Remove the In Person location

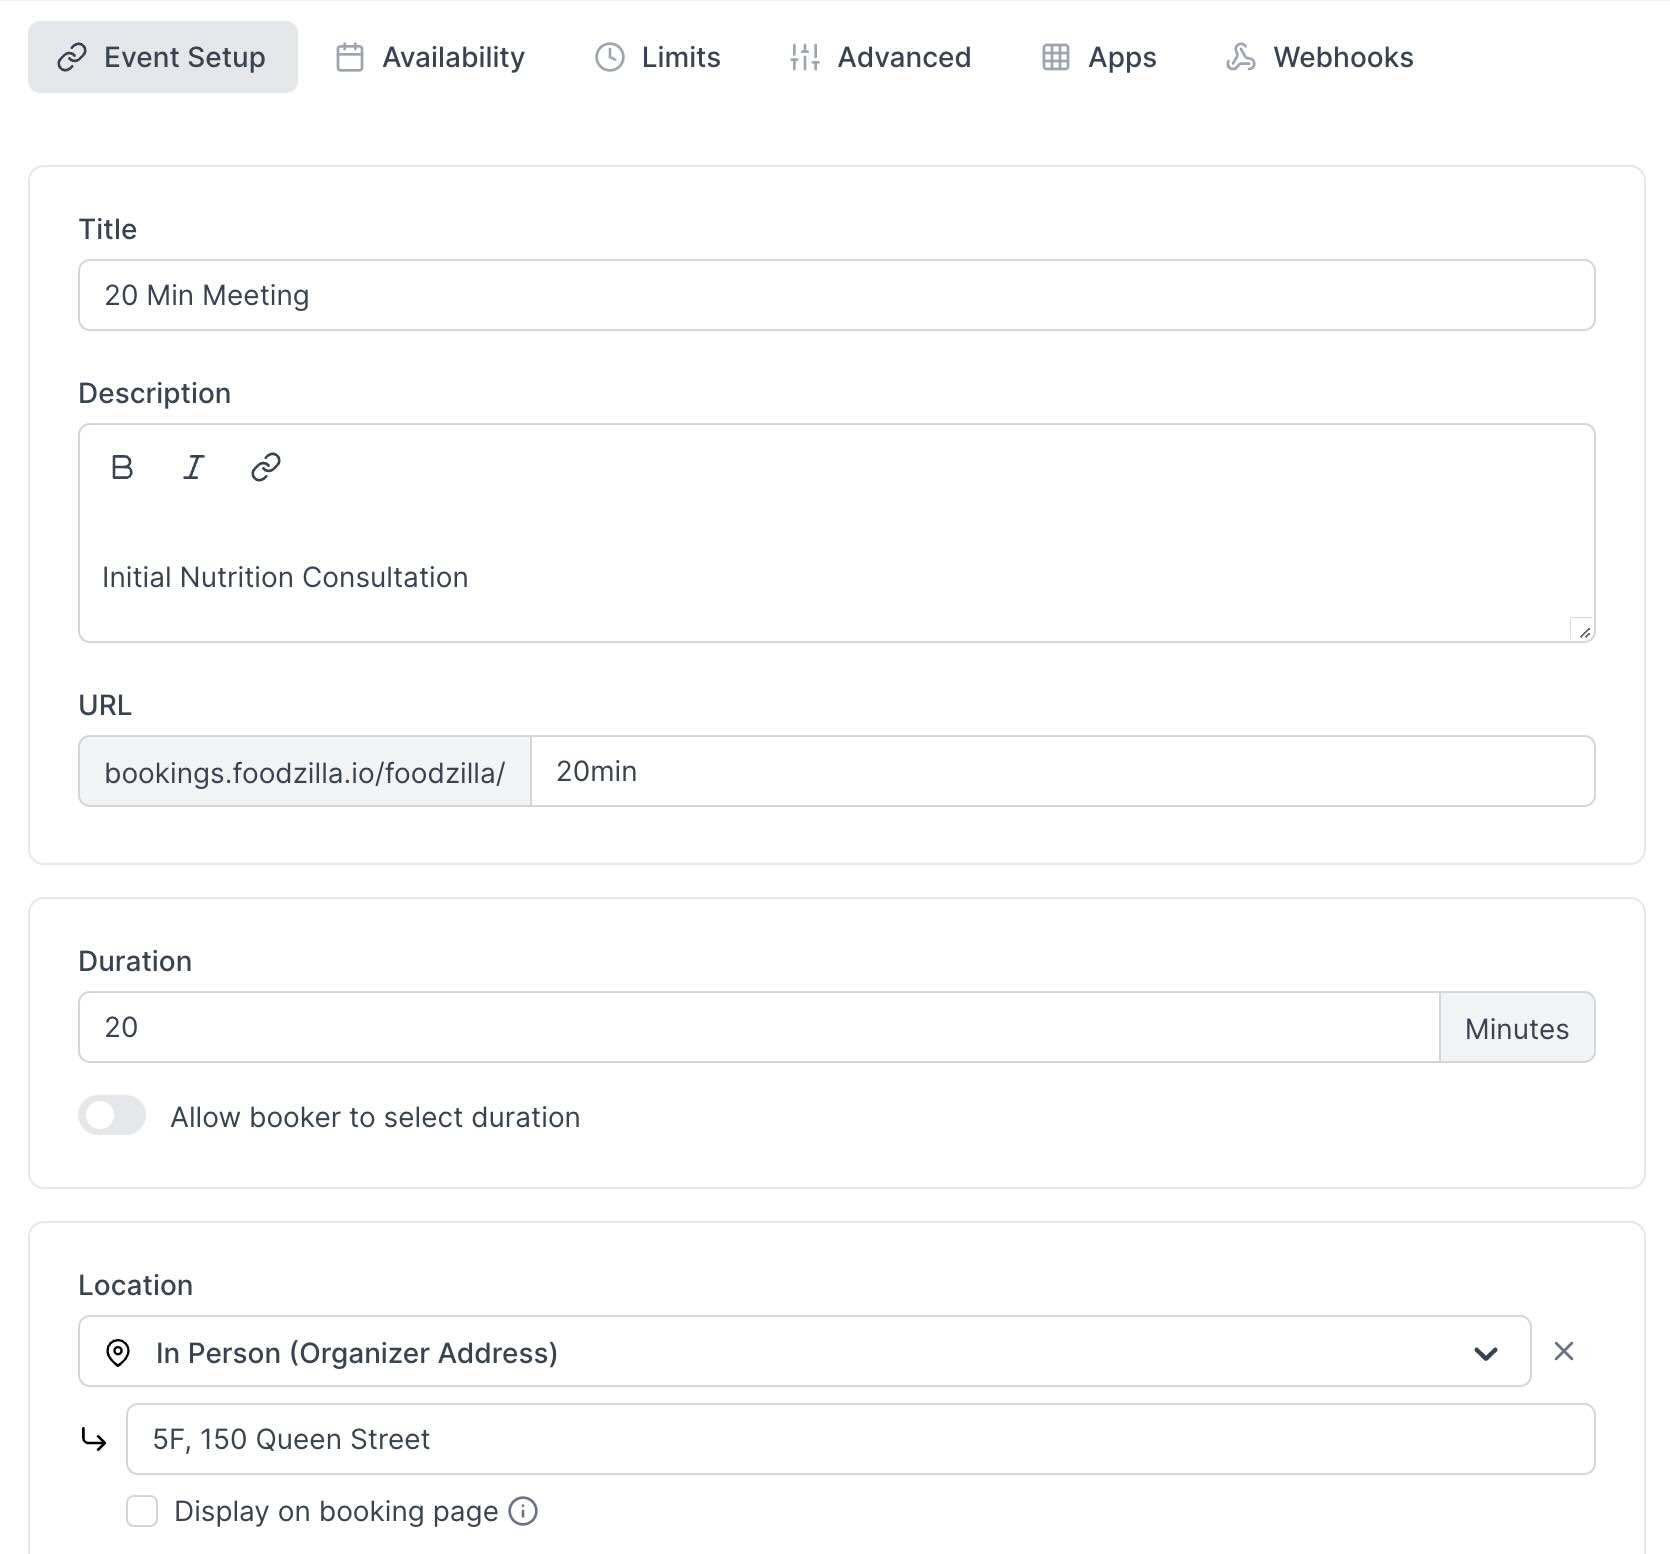pos(1564,1351)
